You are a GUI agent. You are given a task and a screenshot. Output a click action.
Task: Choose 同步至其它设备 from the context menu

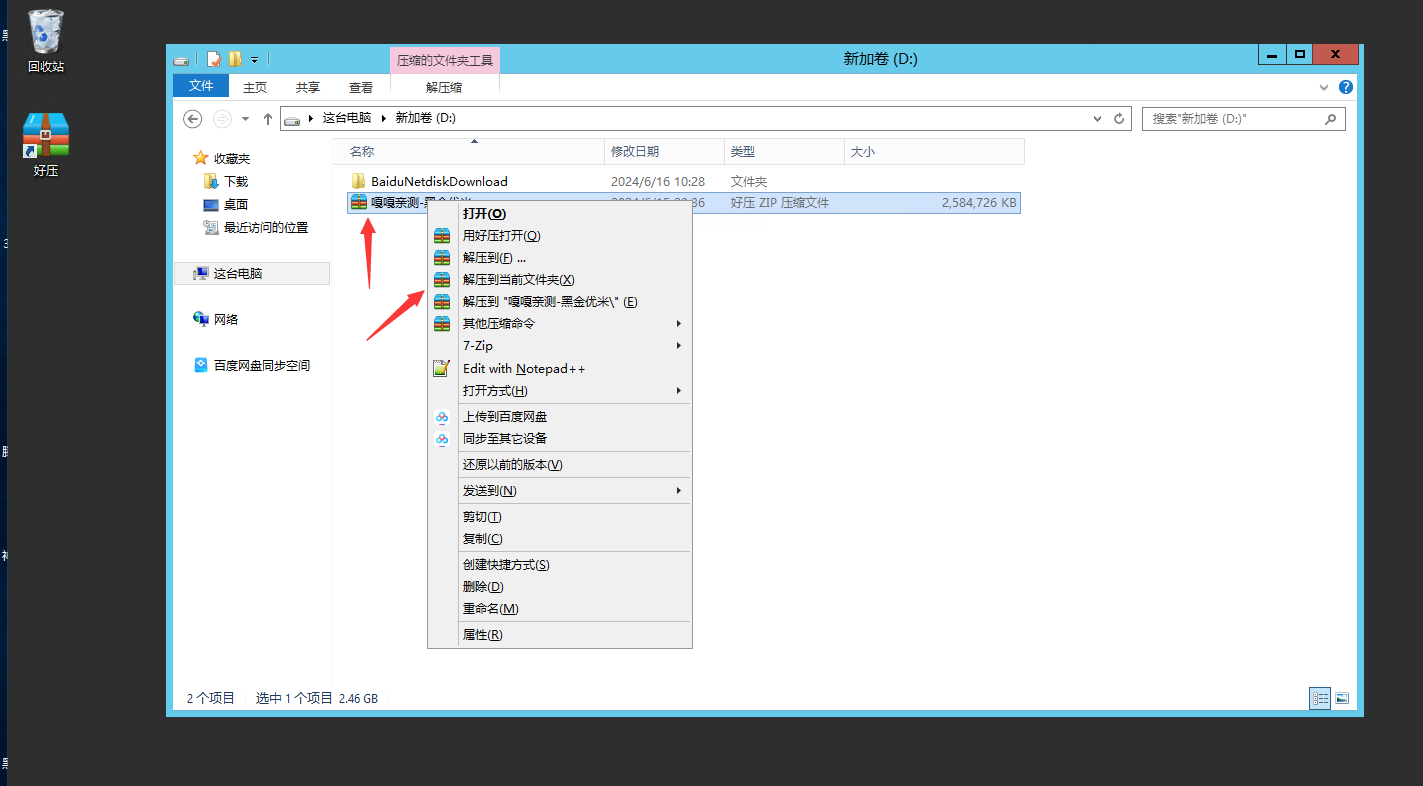560,438
